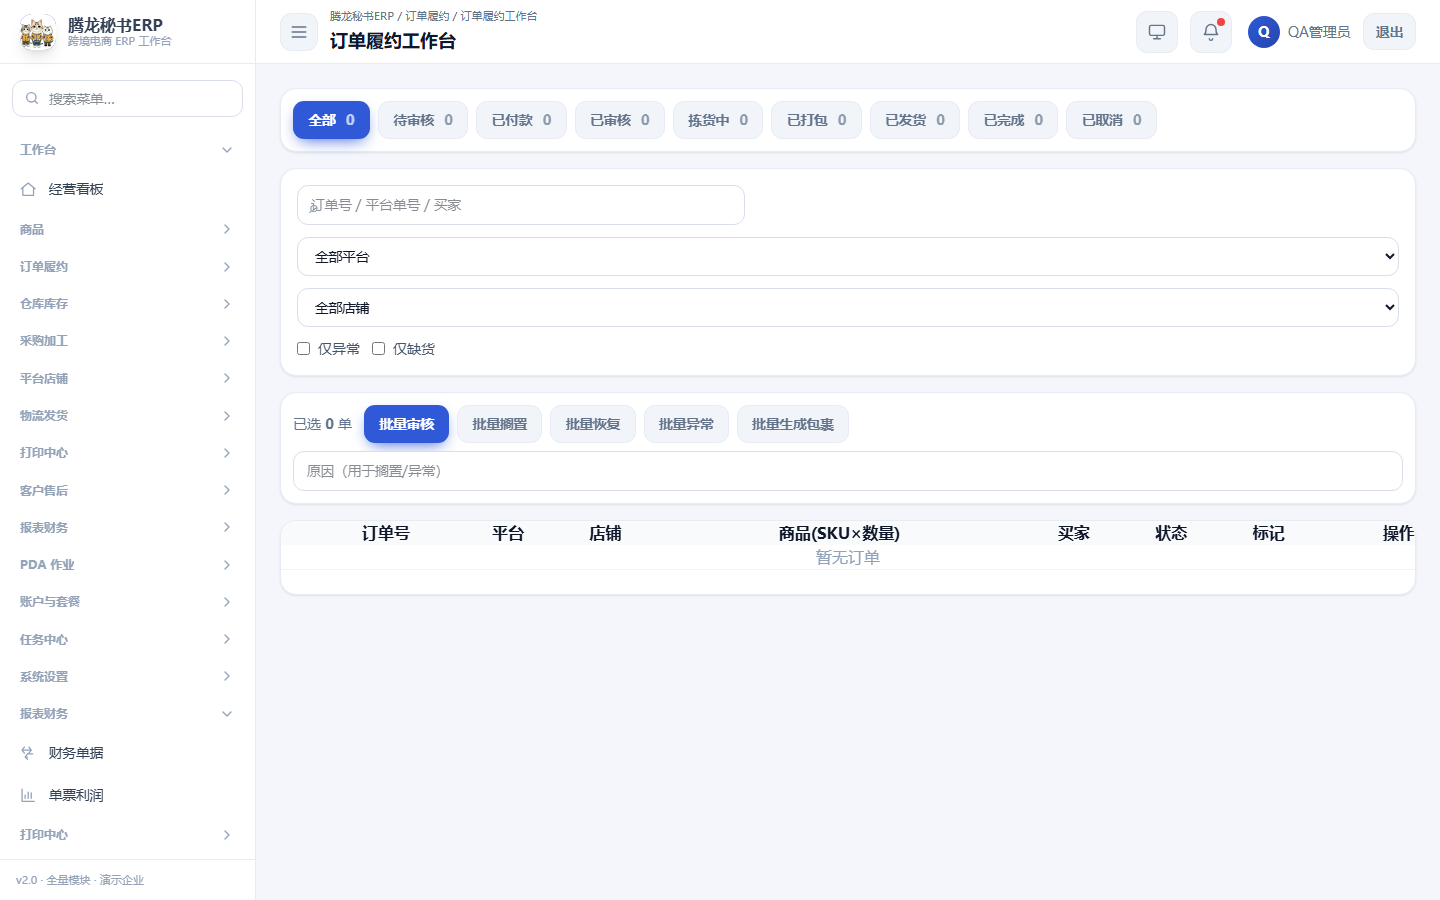Expand the 仓库库存 menu section

point(127,304)
